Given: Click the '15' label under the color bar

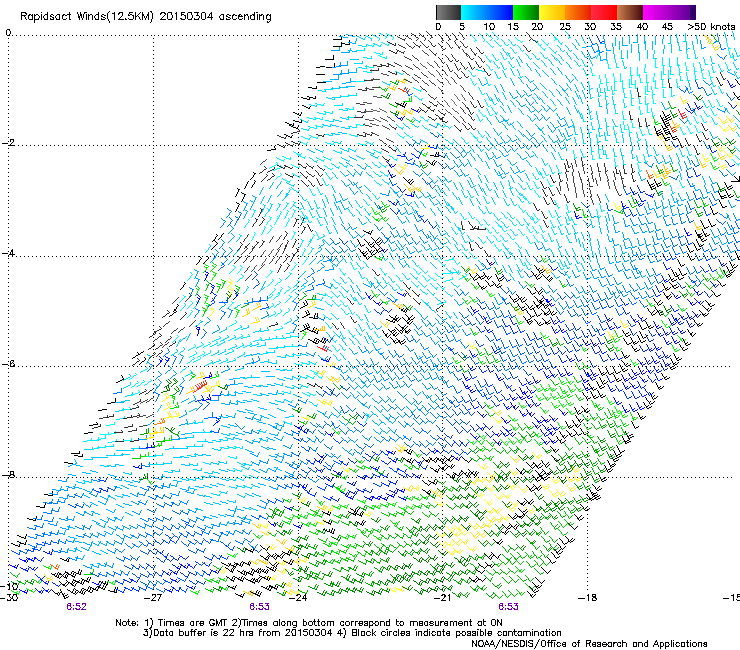Looking at the screenshot, I should (x=513, y=27).
